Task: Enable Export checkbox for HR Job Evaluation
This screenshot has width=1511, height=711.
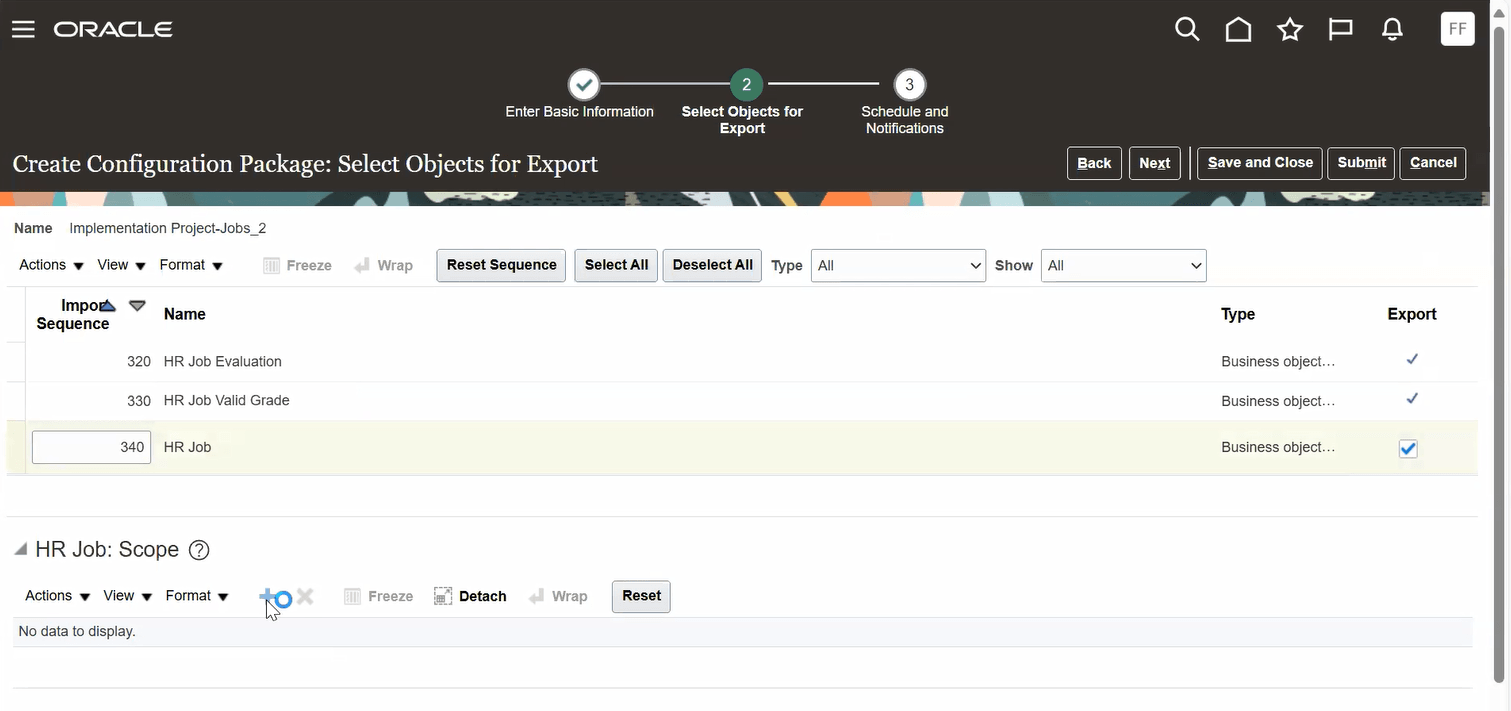Action: (x=1411, y=359)
